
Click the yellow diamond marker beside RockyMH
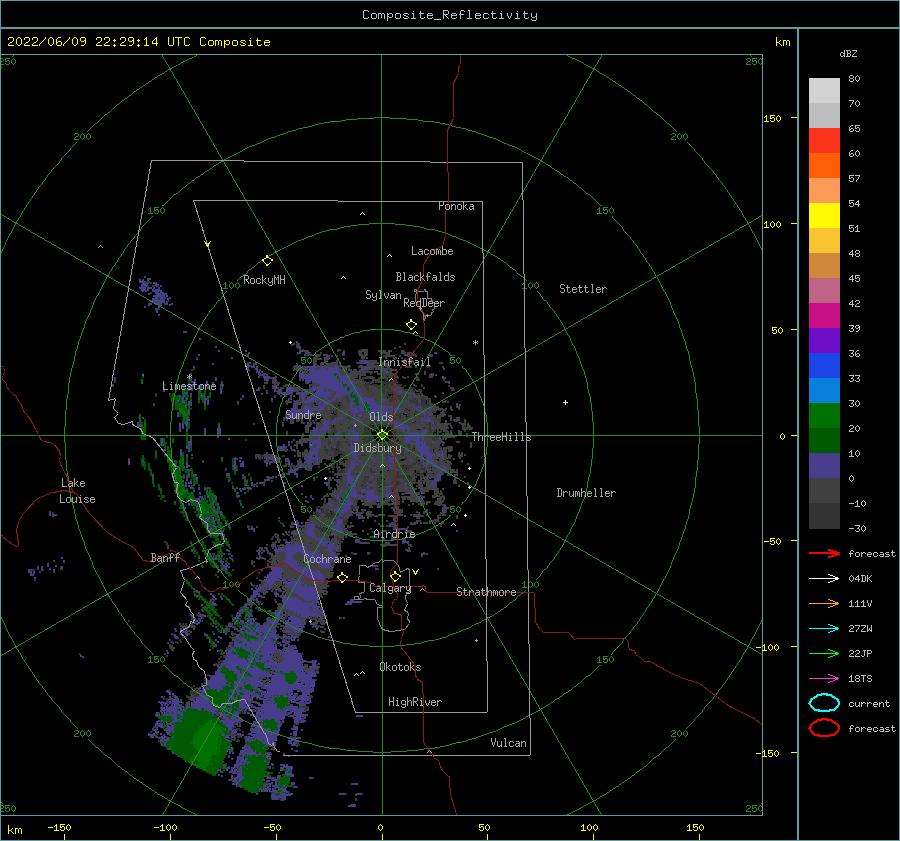pos(267,261)
